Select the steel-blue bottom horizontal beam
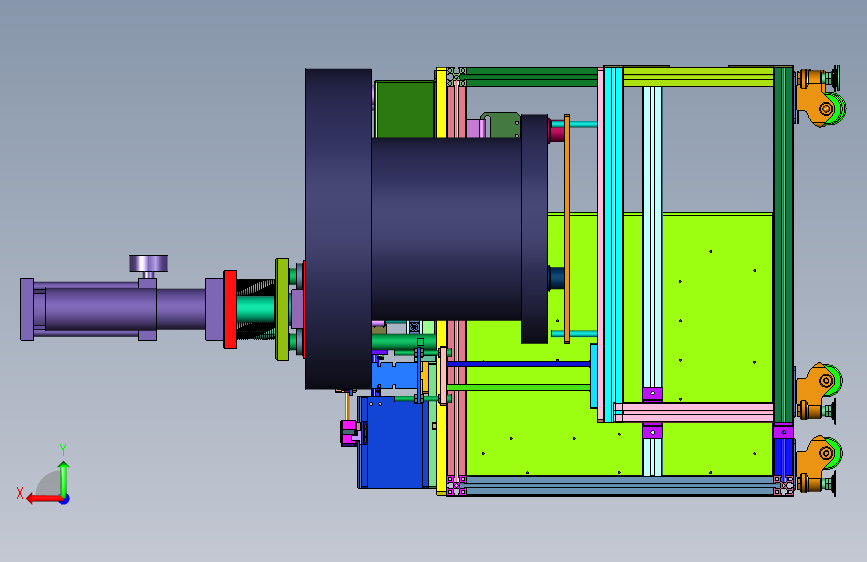867x562 pixels. coord(619,486)
